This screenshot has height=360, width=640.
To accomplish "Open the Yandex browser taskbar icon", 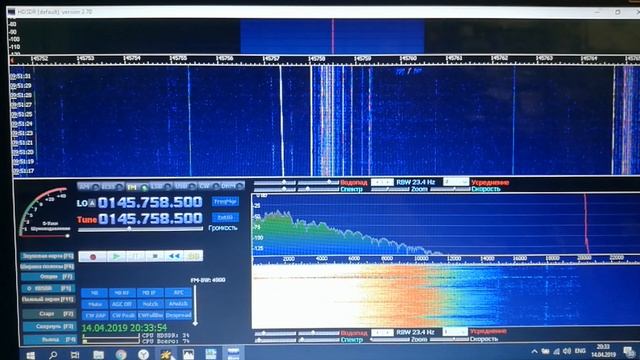I will pos(143,355).
